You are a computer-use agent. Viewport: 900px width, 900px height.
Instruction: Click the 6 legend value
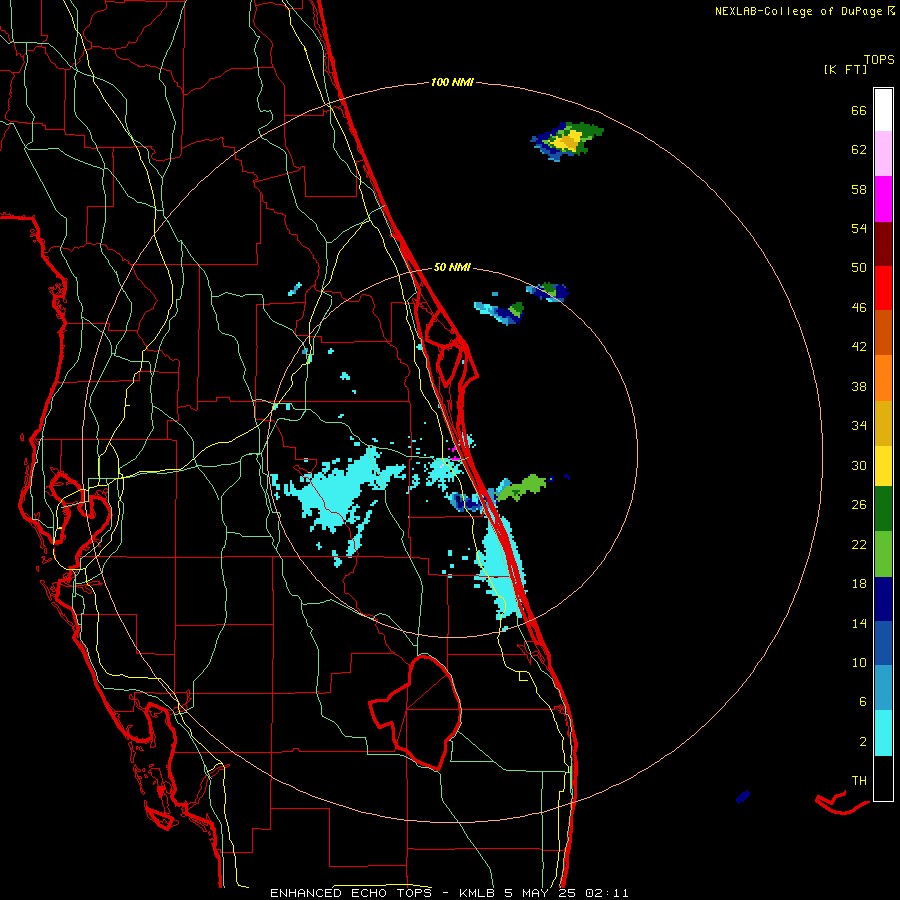coord(862,702)
